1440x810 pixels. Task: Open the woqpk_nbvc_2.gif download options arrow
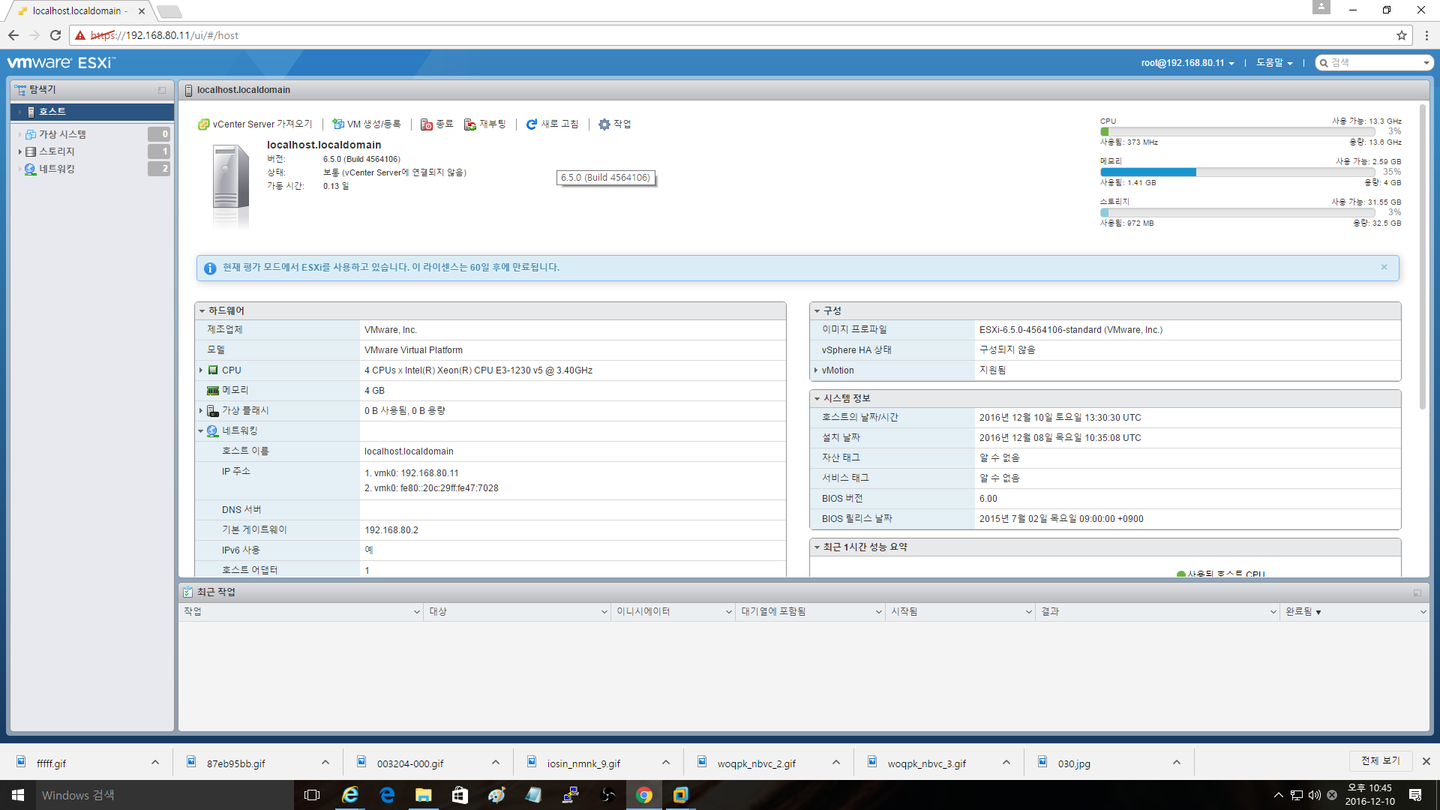point(836,763)
